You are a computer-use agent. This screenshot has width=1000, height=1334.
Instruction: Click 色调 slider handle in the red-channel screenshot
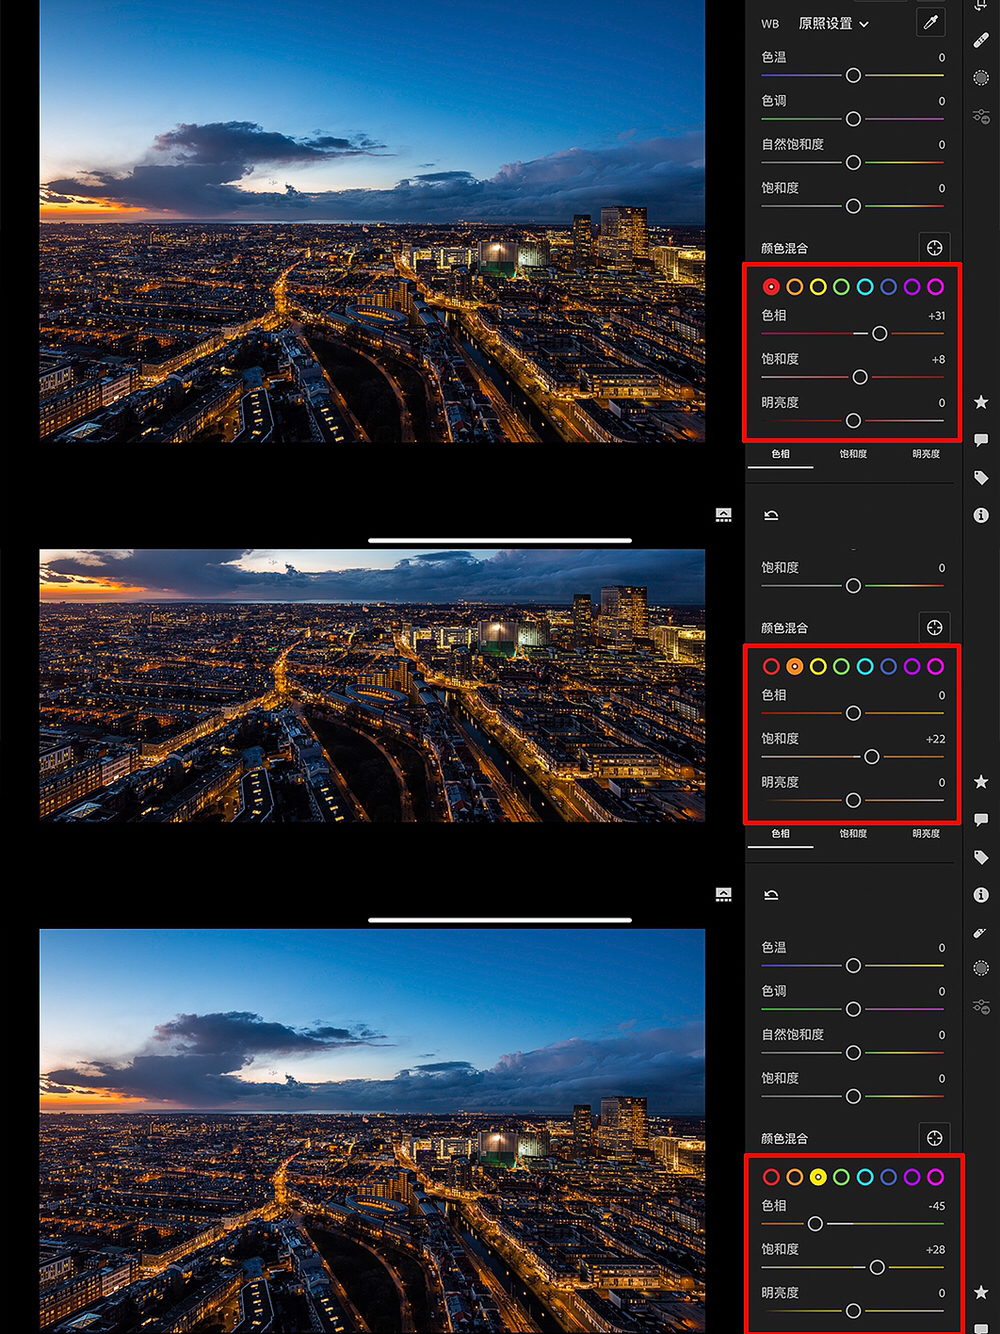tap(853, 119)
